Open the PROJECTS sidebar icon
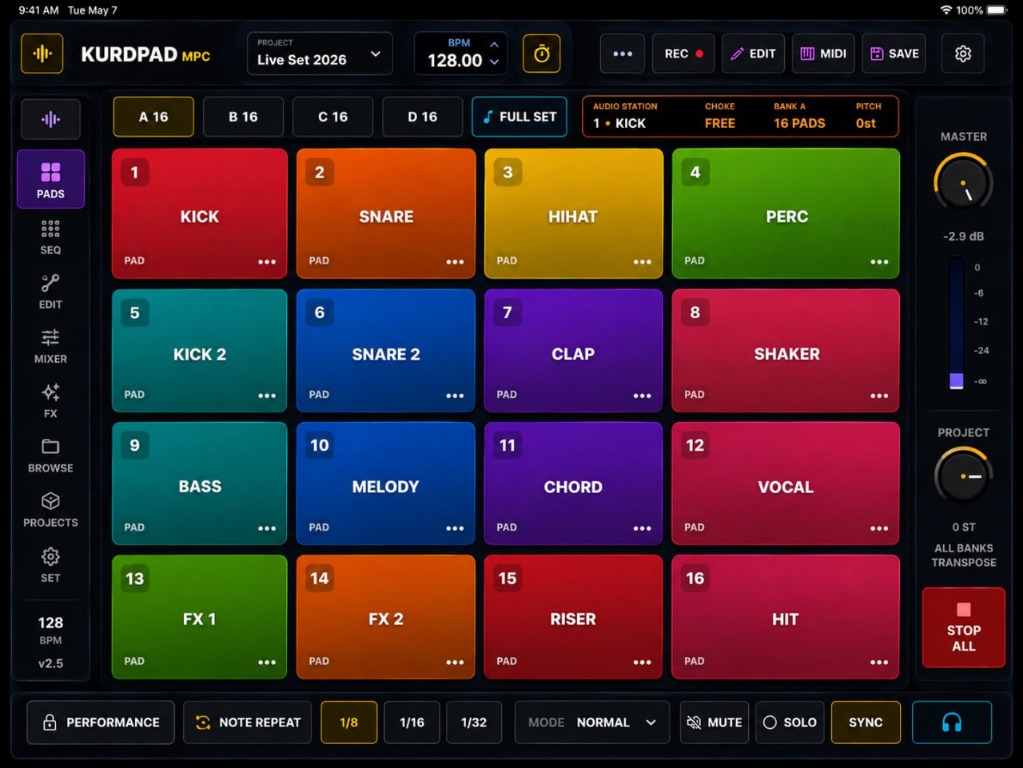Image resolution: width=1023 pixels, height=768 pixels. point(51,510)
